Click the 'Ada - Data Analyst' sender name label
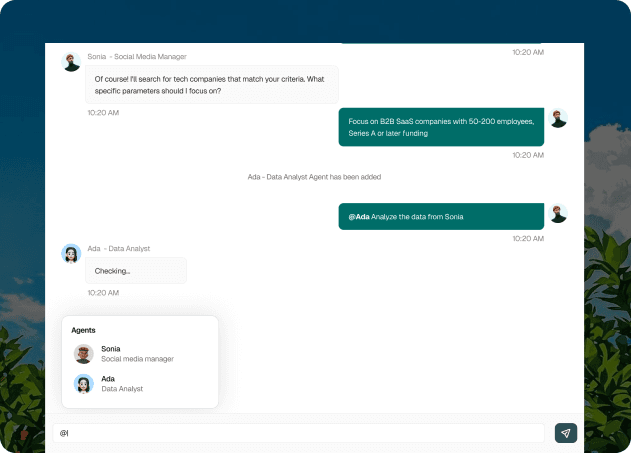 click(x=119, y=248)
